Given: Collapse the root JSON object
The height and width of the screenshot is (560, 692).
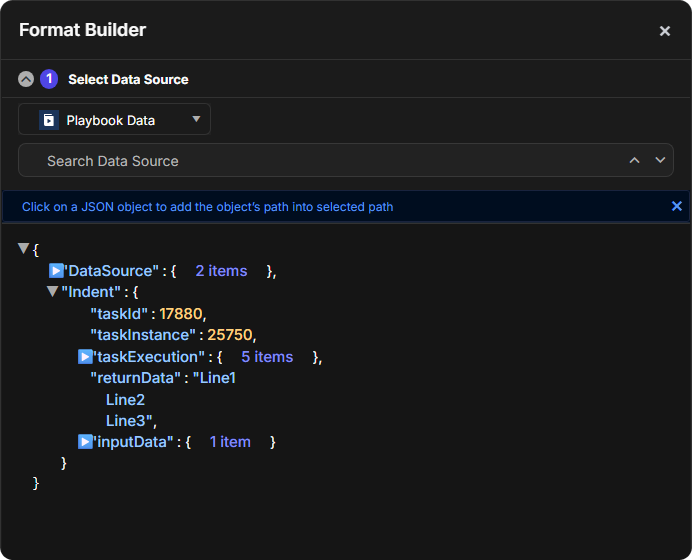Looking at the screenshot, I should point(23,248).
